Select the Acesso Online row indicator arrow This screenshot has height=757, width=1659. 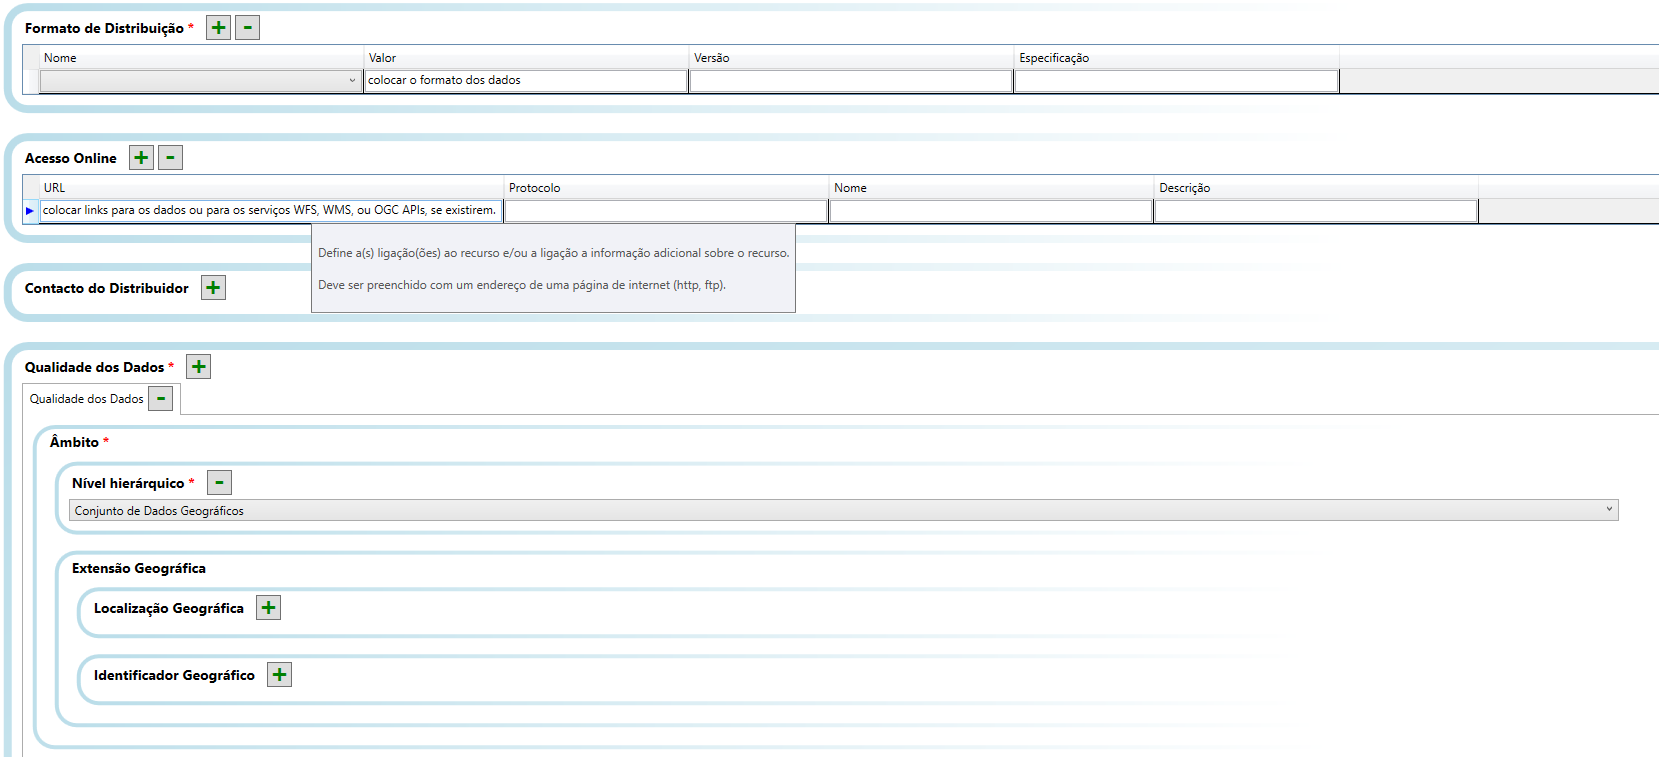pos(30,211)
